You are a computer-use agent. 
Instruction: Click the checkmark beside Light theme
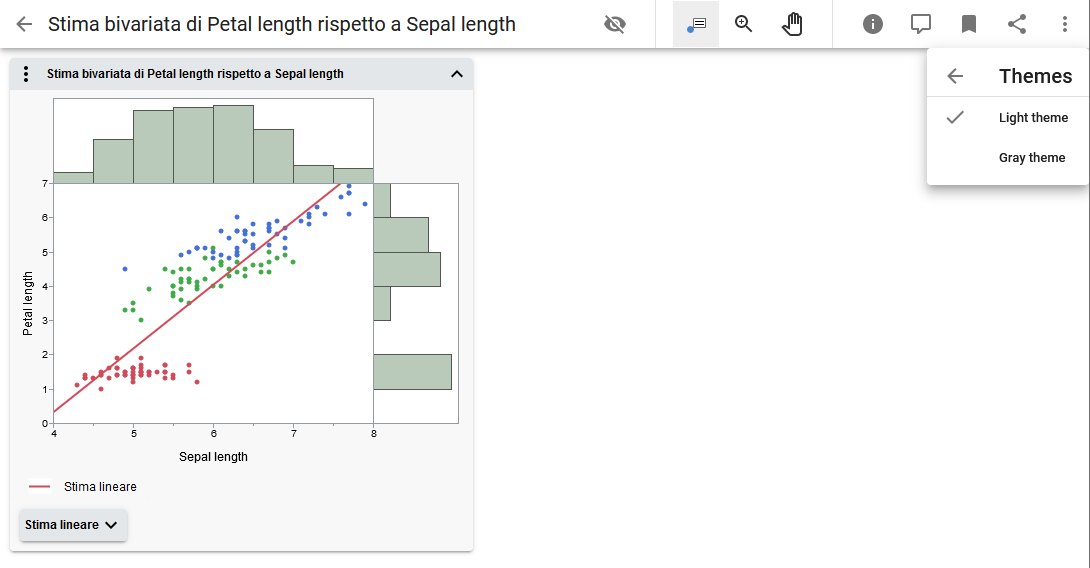click(955, 118)
